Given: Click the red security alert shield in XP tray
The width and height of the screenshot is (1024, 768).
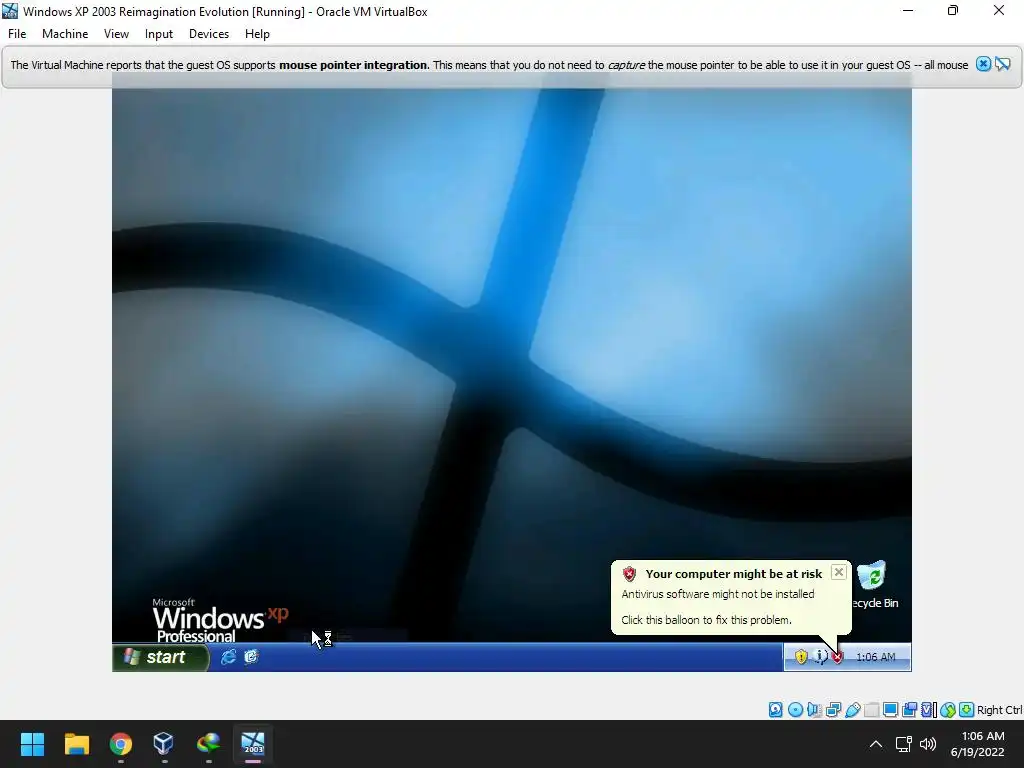Looking at the screenshot, I should coord(838,658).
